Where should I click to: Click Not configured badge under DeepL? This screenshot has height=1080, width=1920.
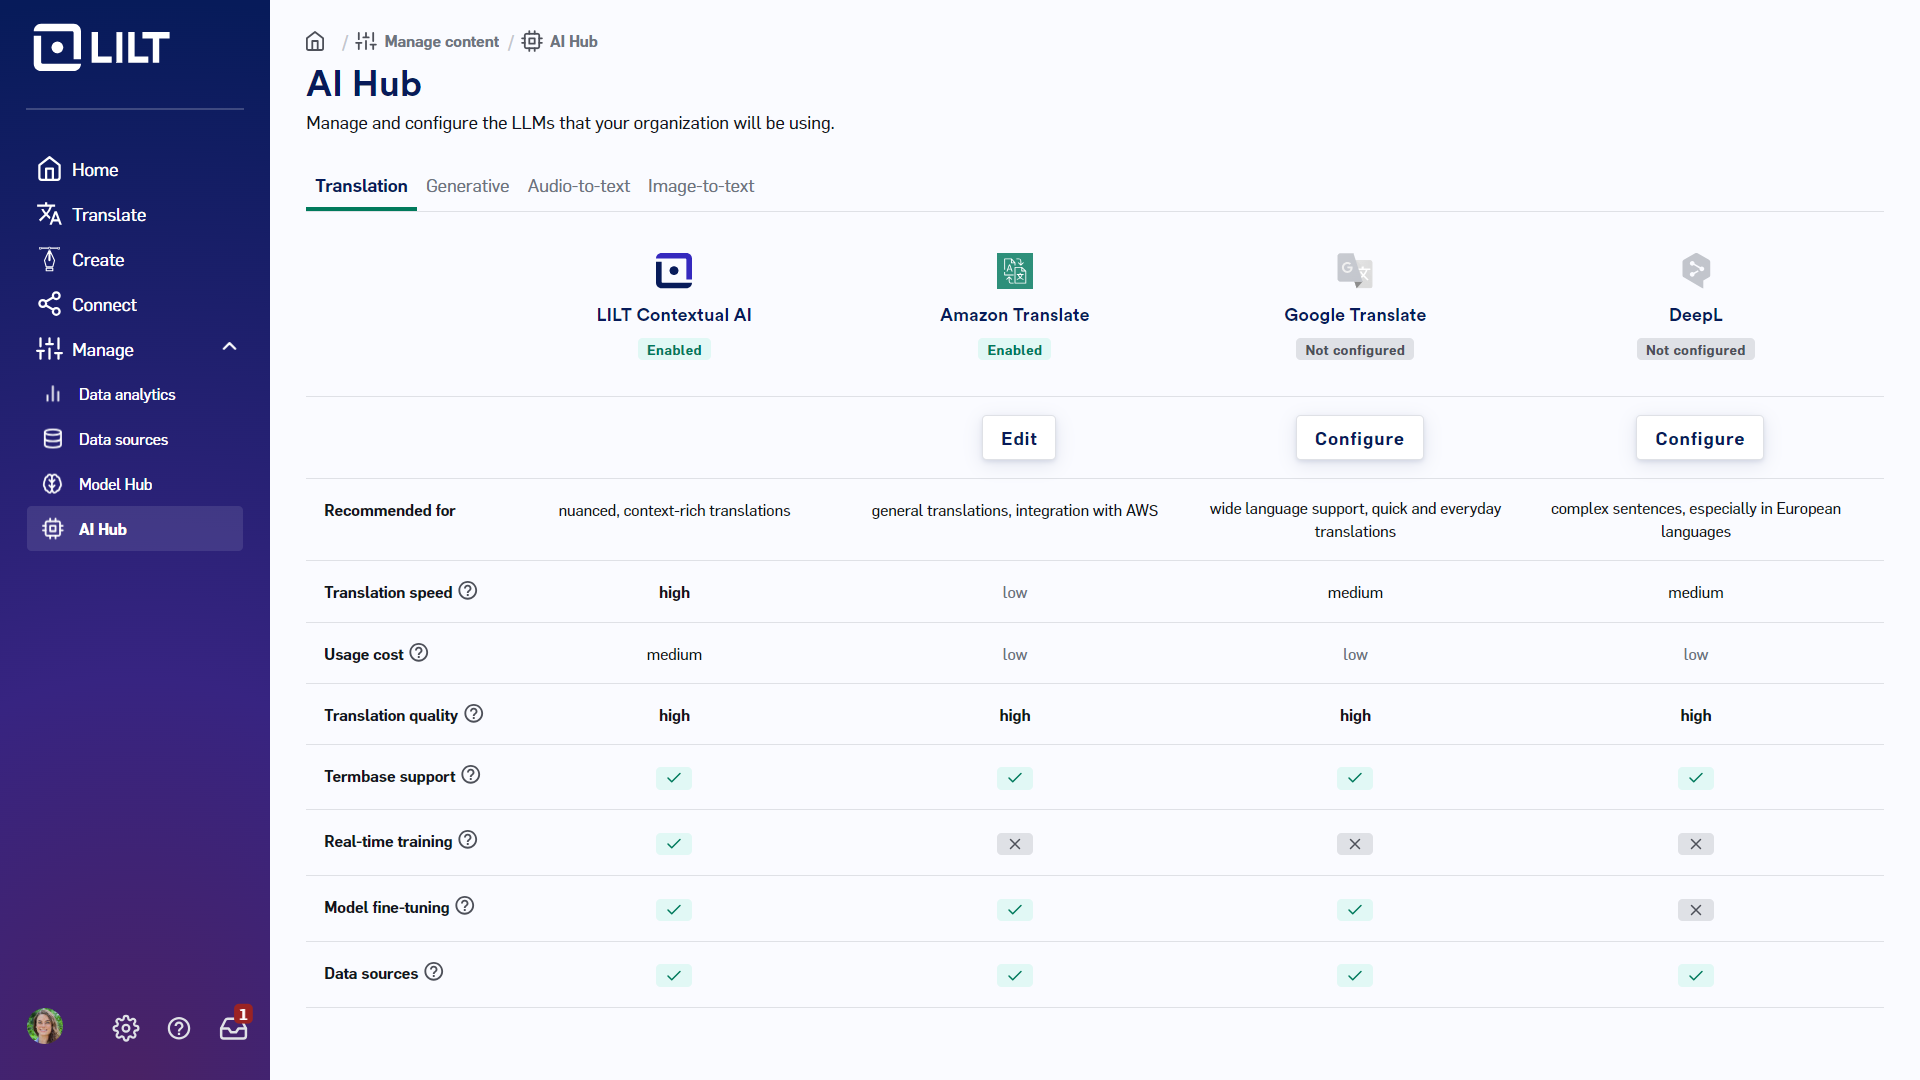(1696, 350)
